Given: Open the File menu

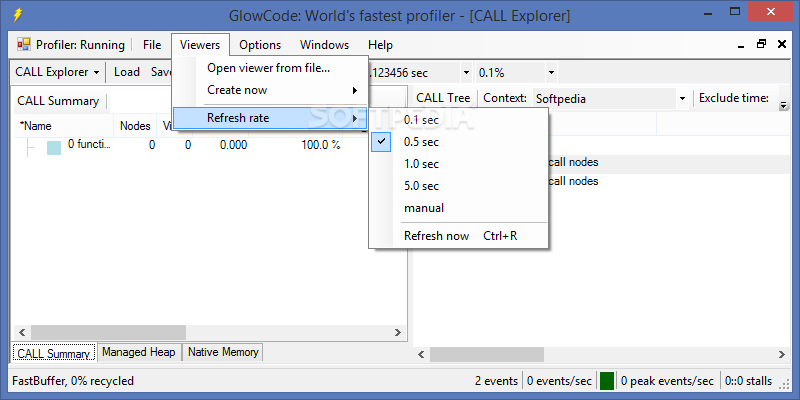Looking at the screenshot, I should click(x=152, y=45).
